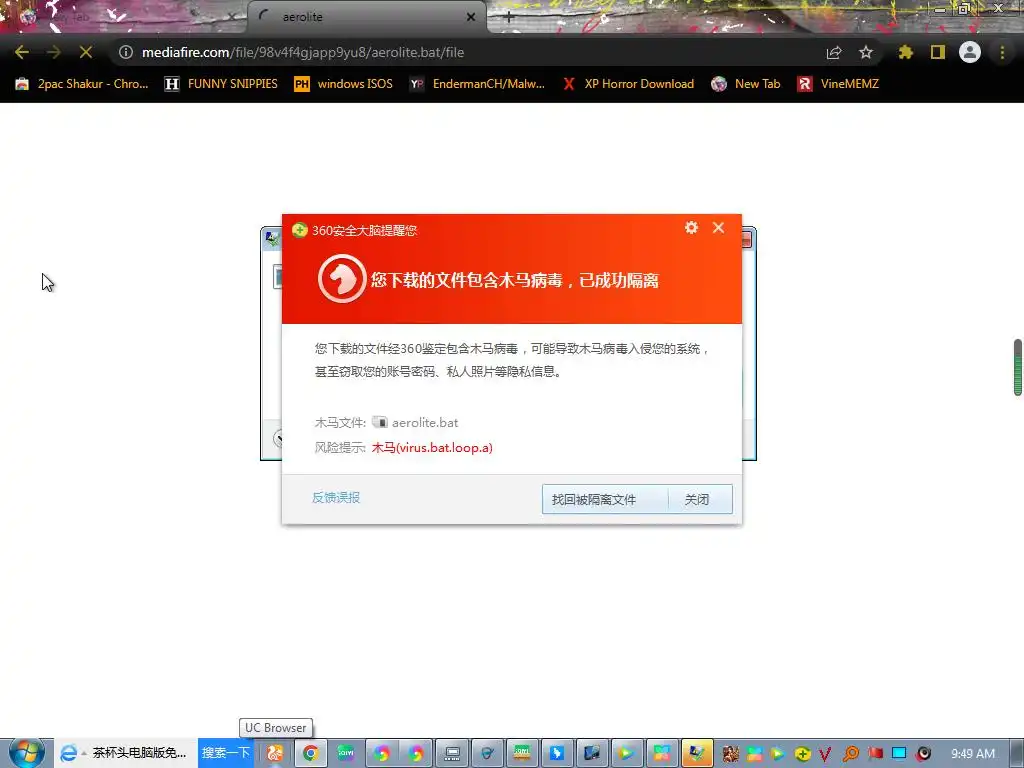This screenshot has width=1024, height=768.
Task: Open UC Browser from taskbar
Action: 275,754
